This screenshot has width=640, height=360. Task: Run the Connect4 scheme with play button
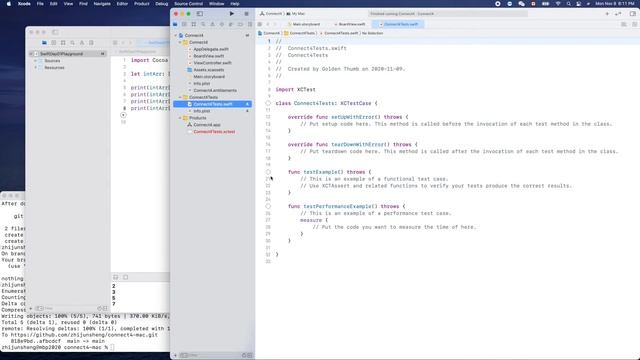pyautogui.click(x=231, y=13)
